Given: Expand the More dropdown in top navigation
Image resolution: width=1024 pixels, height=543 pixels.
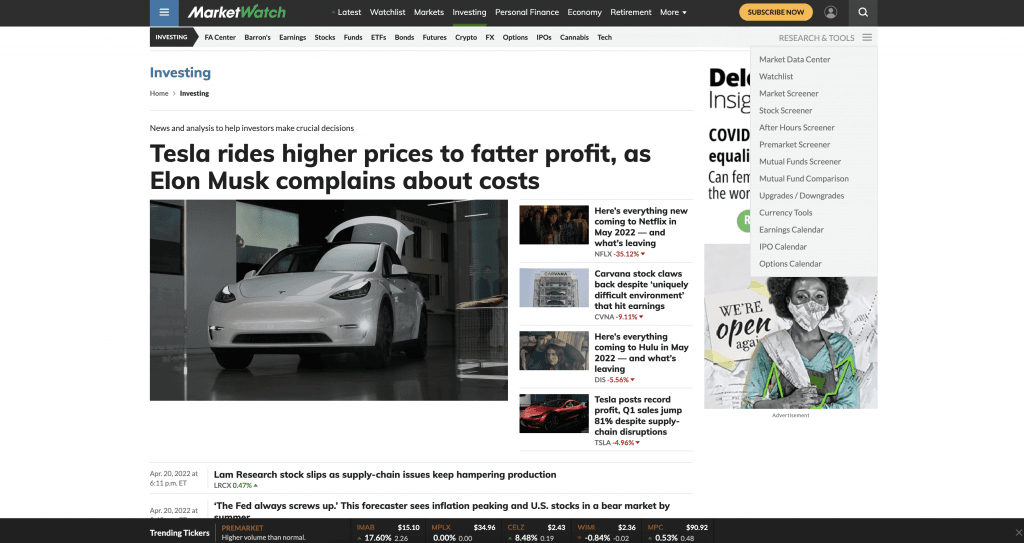Looking at the screenshot, I should 673,12.
